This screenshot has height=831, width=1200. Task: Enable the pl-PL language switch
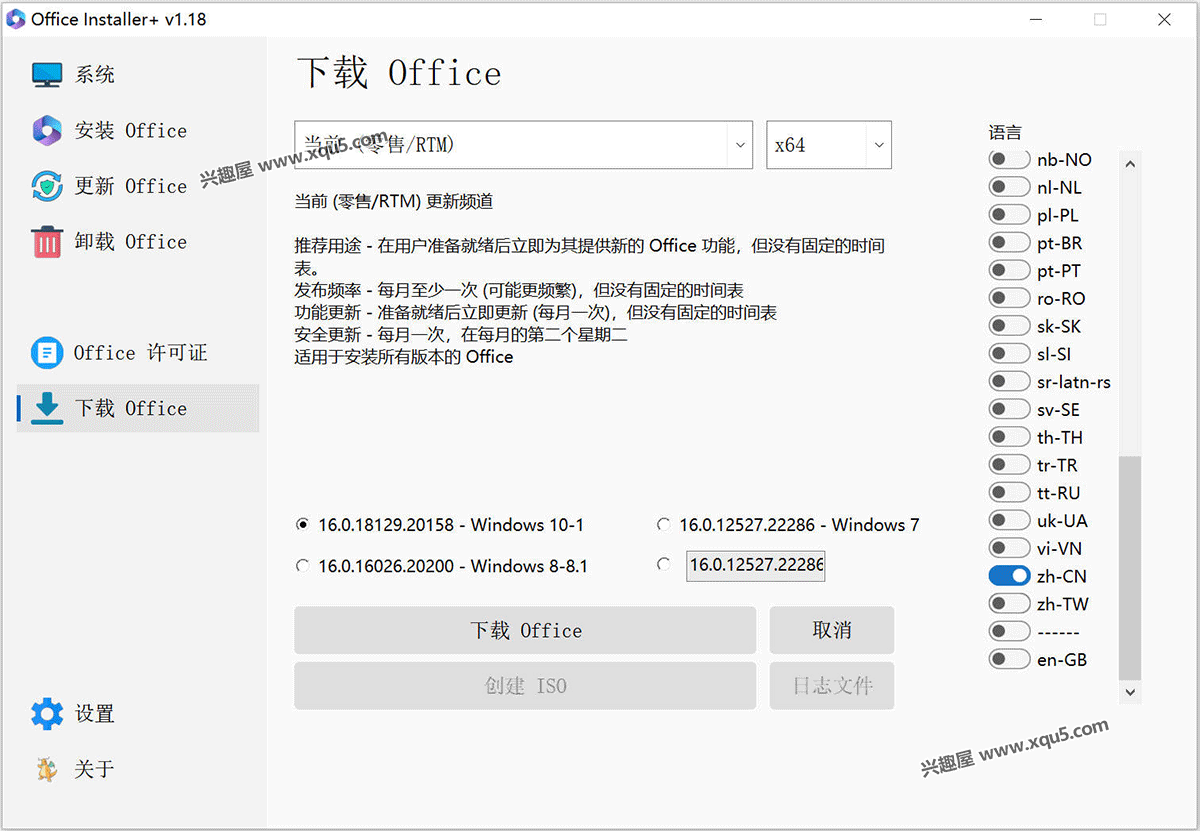coord(1009,215)
